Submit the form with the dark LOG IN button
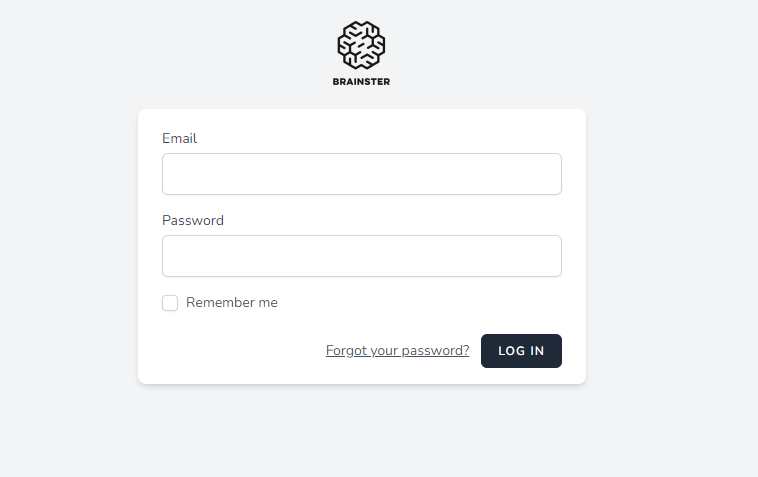758x477 pixels. pos(521,351)
